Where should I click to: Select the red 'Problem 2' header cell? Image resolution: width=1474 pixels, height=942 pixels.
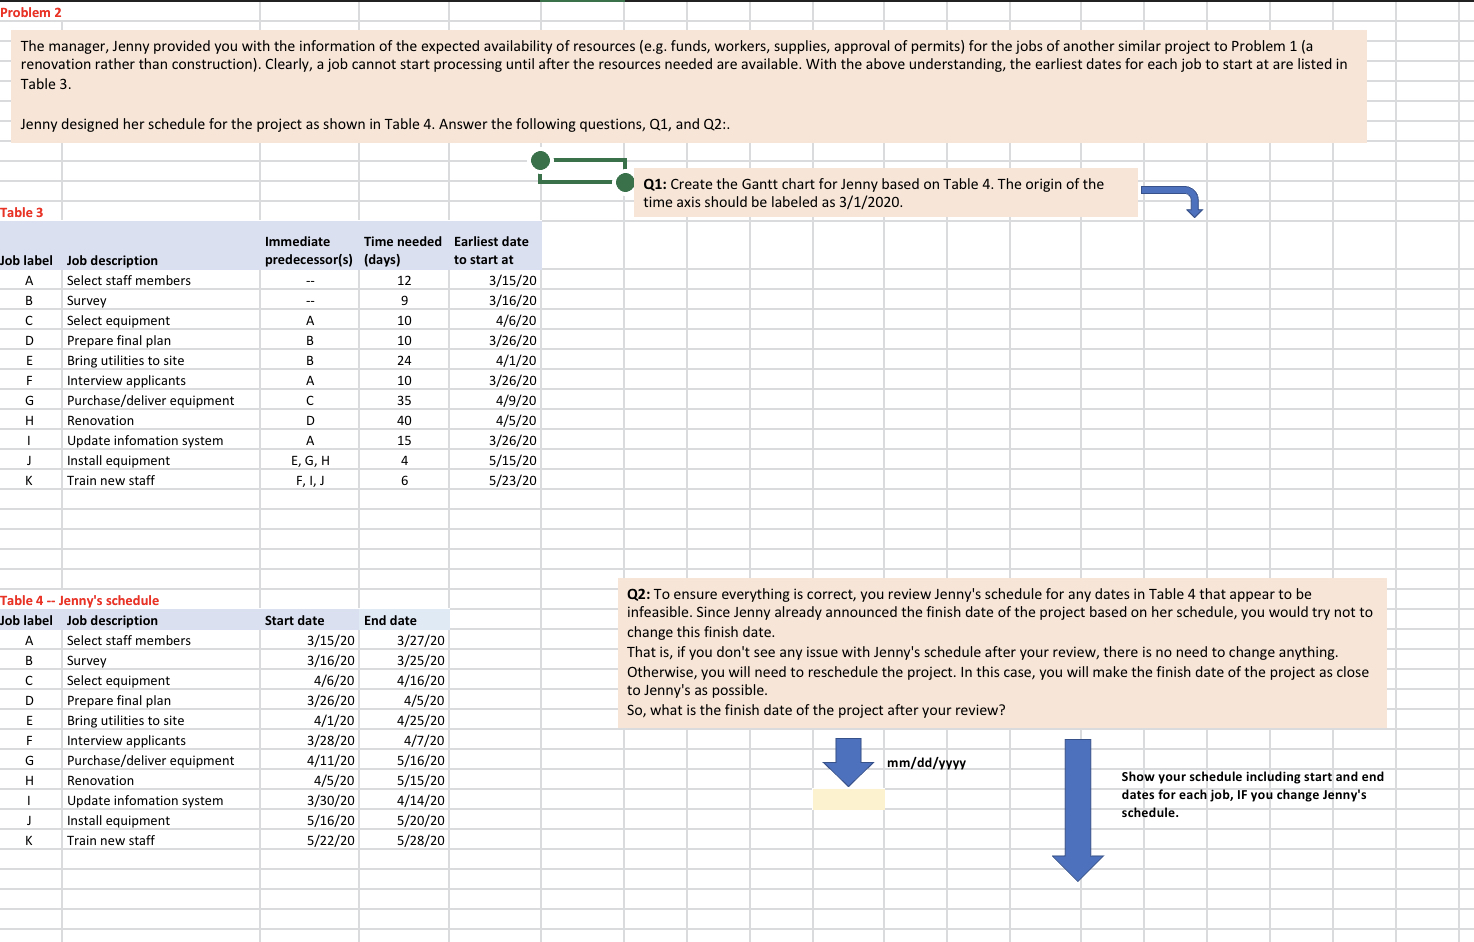point(31,12)
